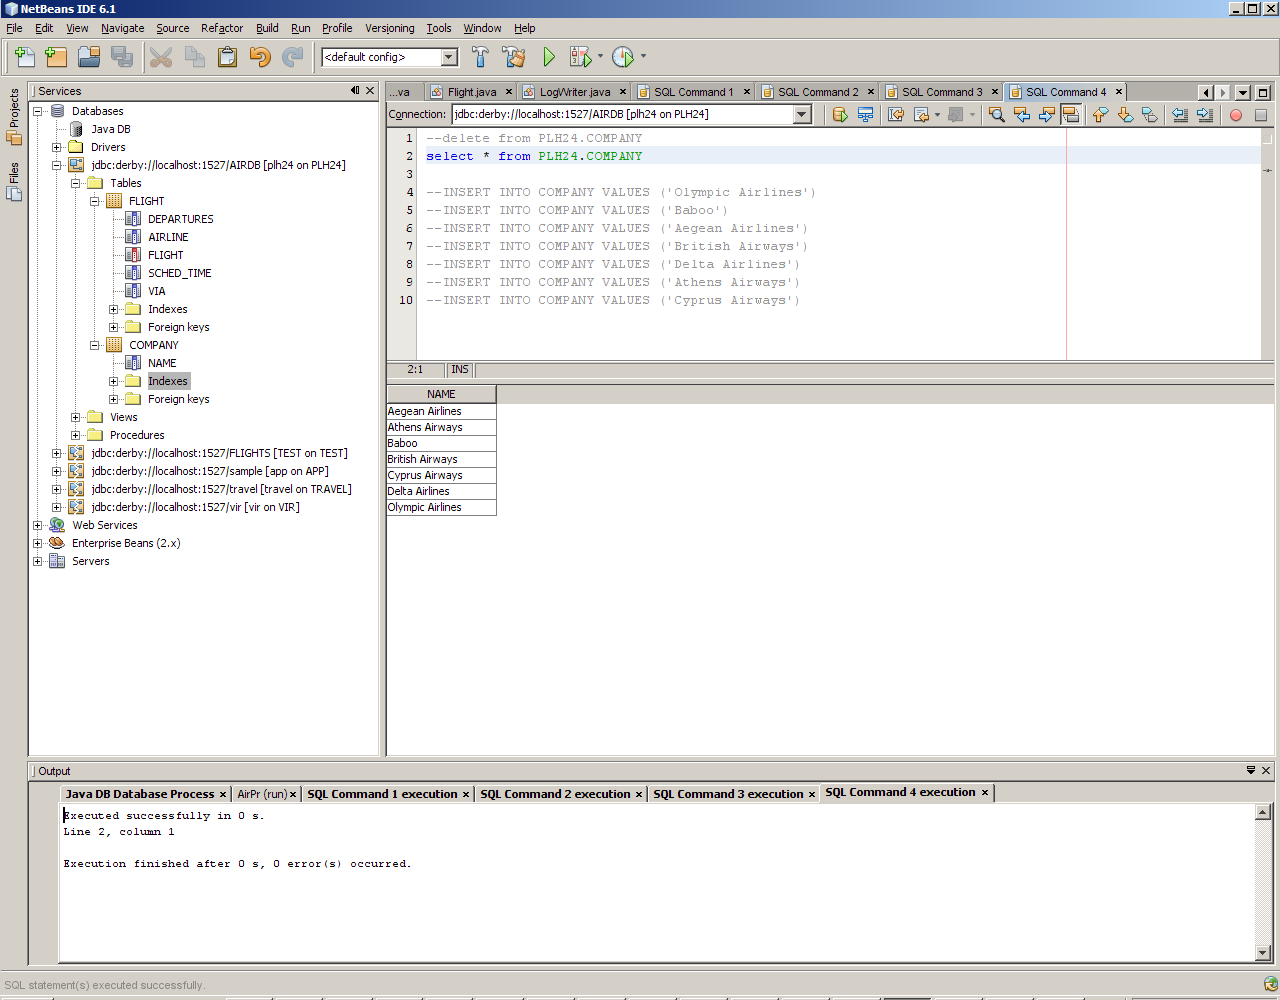Screen dimensions: 1280x1000
Task: Open the Tools menu
Action: tap(439, 28)
